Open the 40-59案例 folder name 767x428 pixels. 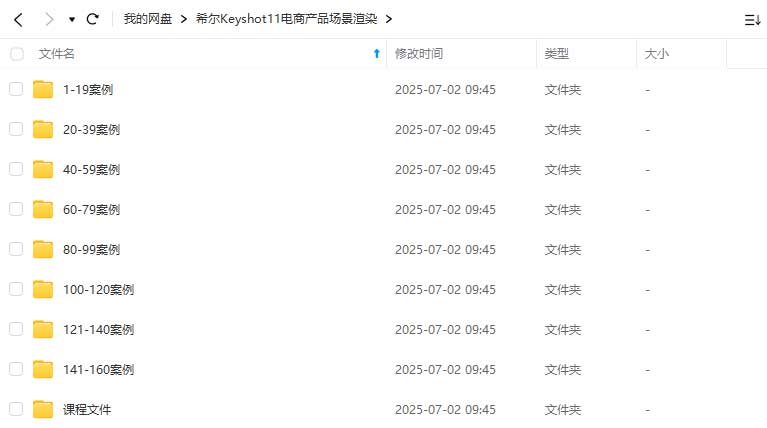[91, 170]
